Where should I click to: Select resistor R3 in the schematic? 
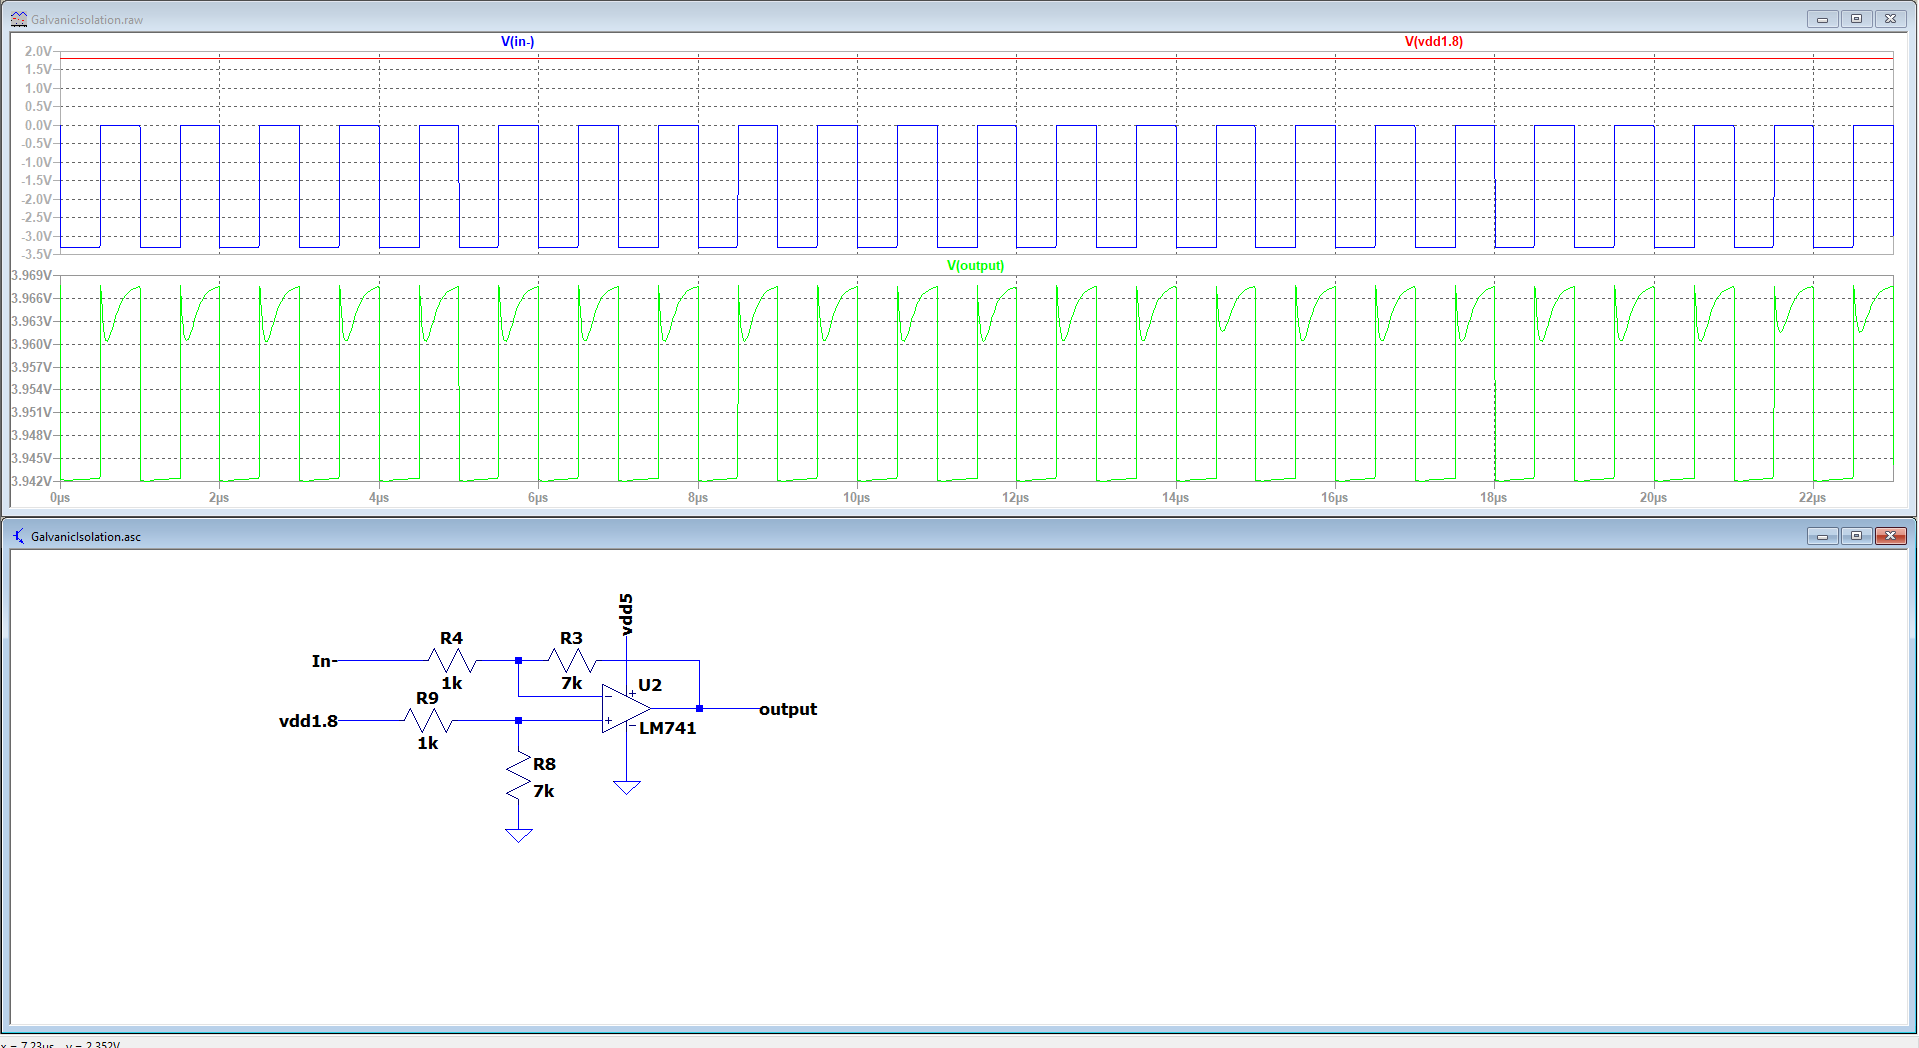(x=572, y=660)
